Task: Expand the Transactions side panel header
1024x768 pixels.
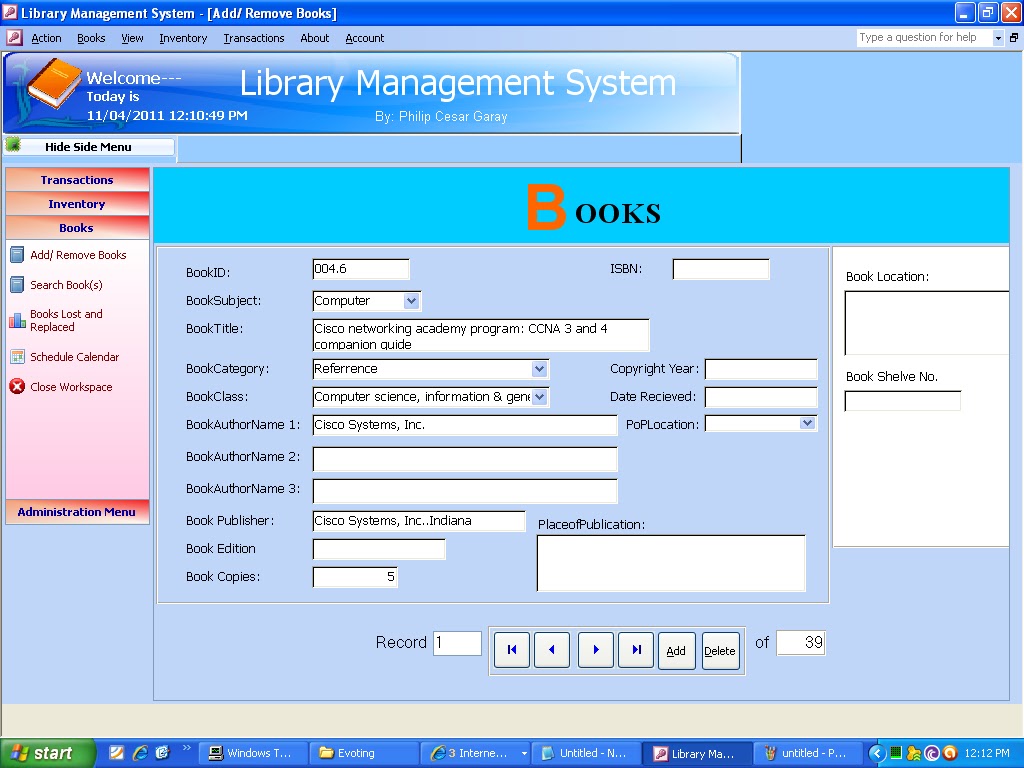Action: point(77,180)
